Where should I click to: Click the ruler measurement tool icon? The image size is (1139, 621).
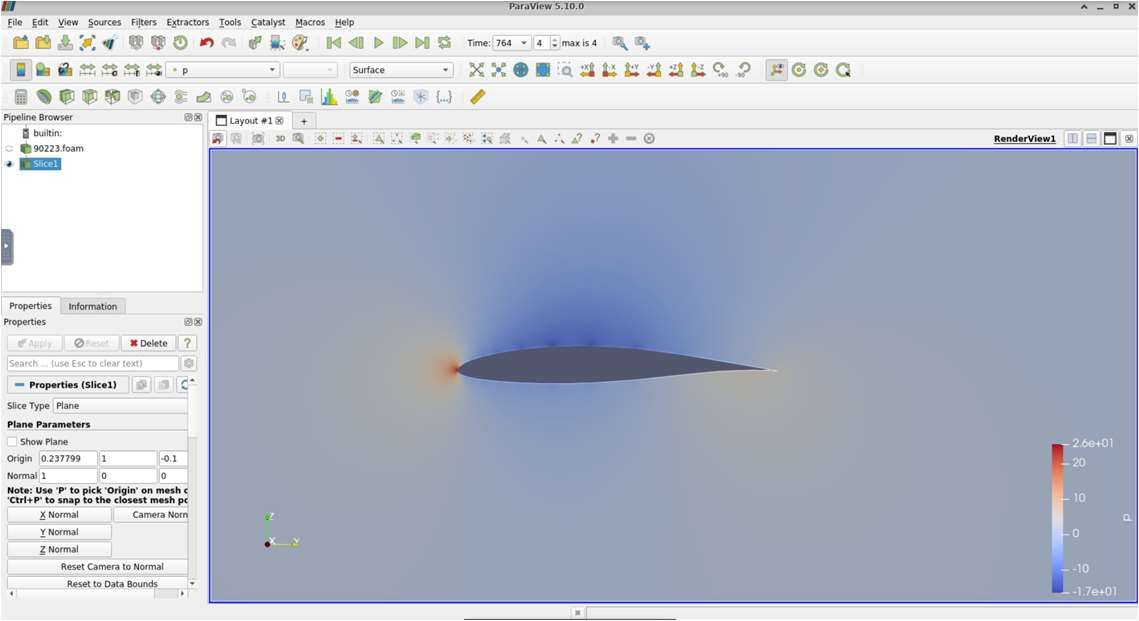click(x=477, y=97)
